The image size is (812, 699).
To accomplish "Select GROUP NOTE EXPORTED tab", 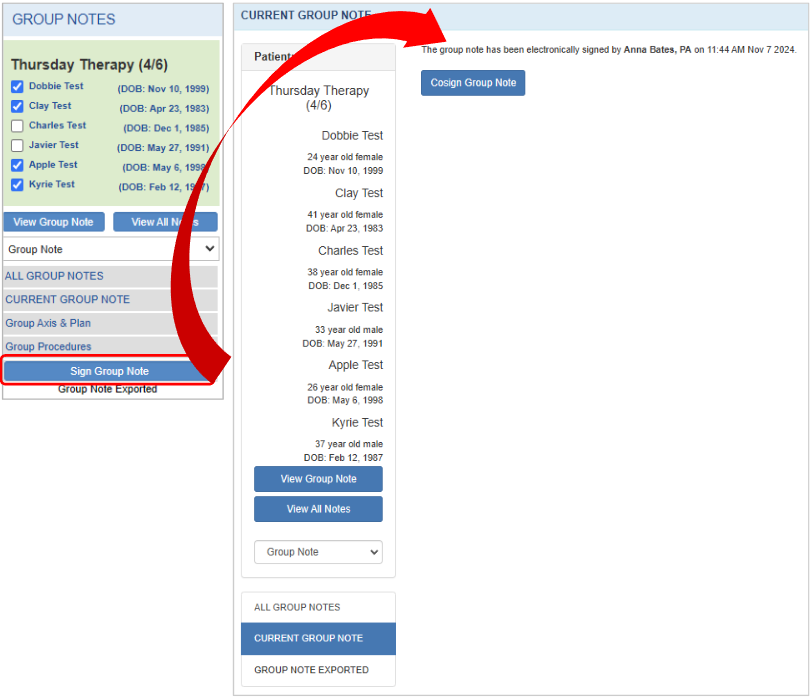I will [311, 670].
